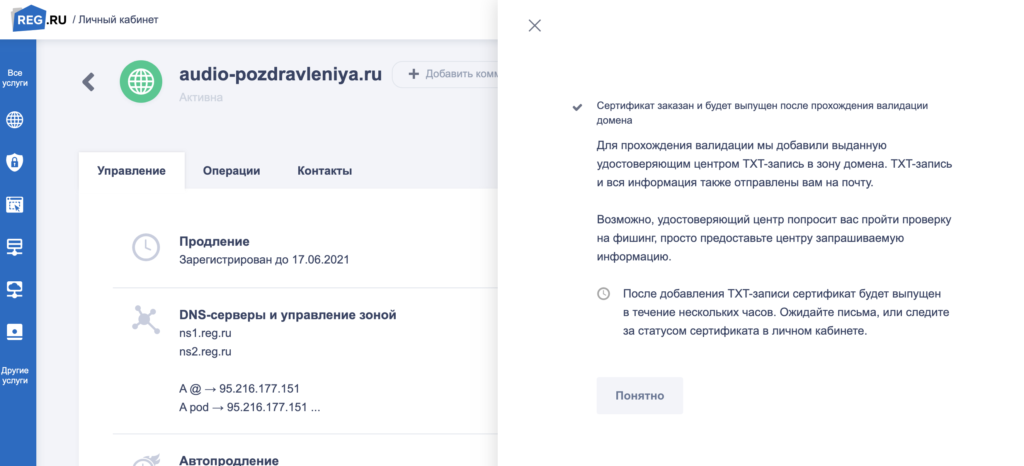Screen dimensions: 1024x466
Task: Click the ns1.reg.ru text
Action: point(205,334)
